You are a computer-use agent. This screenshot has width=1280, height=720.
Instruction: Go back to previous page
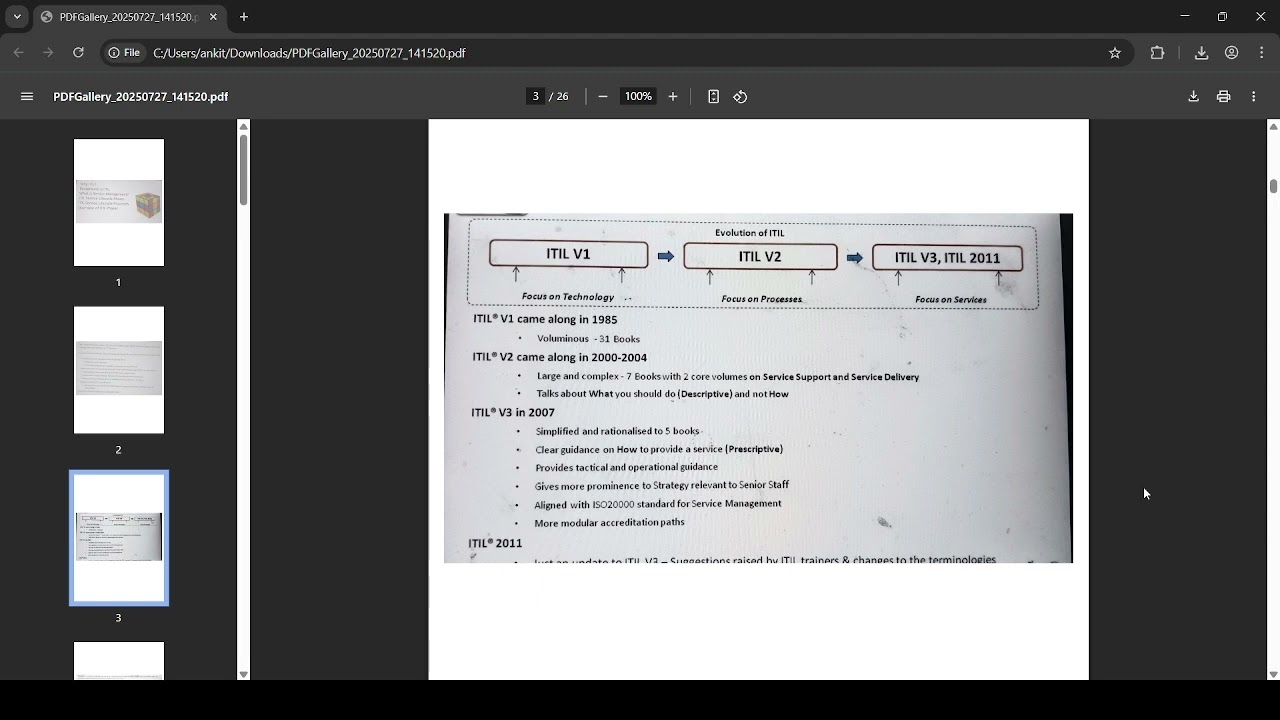click(19, 53)
